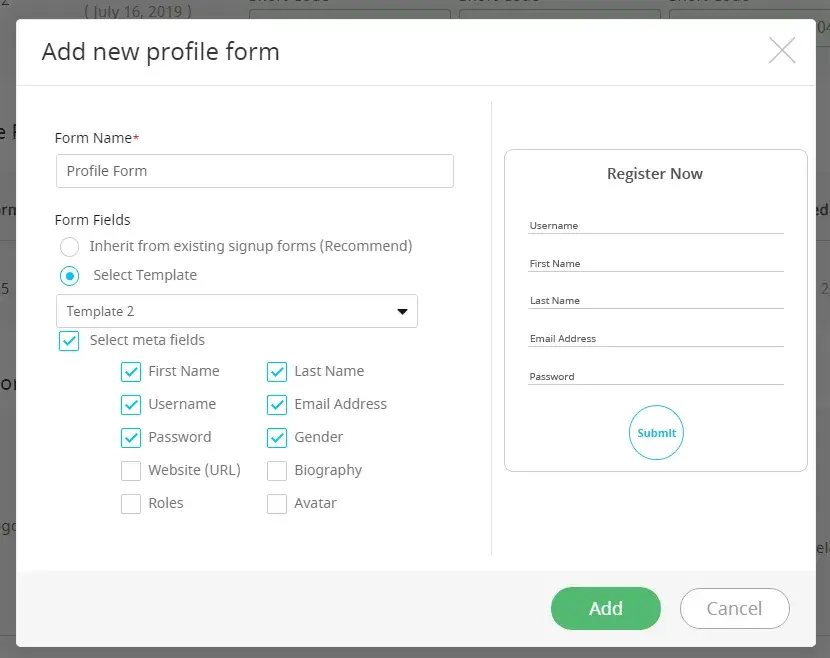Check the Avatar checkbox
Viewport: 830px width, 658px height.
click(x=277, y=504)
